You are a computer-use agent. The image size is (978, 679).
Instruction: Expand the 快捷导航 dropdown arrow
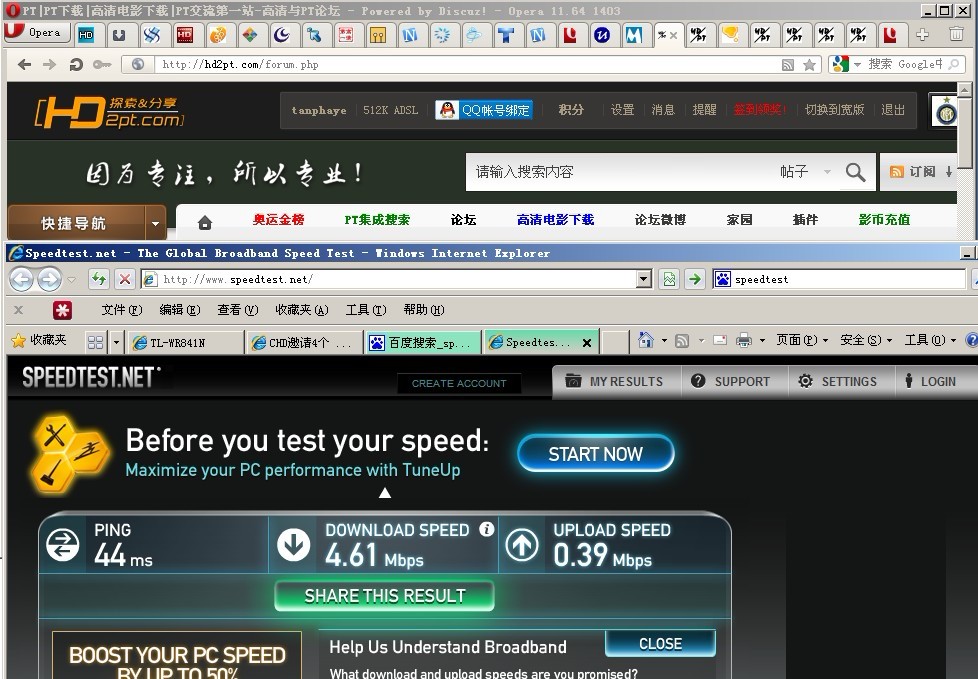click(x=155, y=223)
